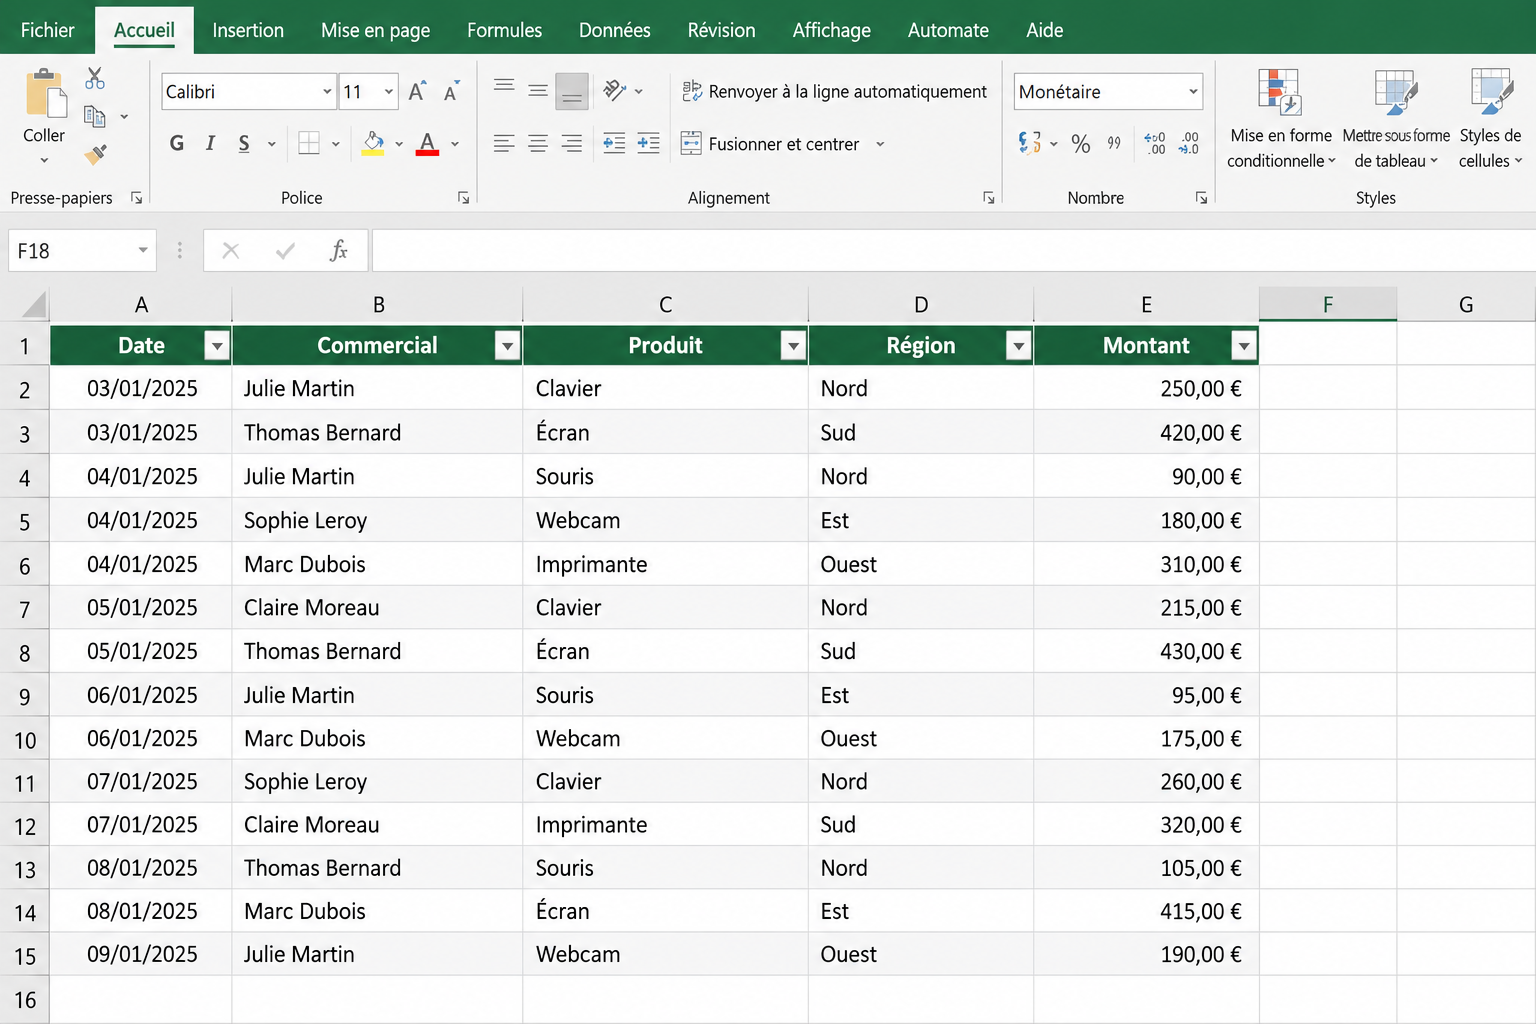The width and height of the screenshot is (1536, 1024).
Task: Toggle bottom vertical alignment
Action: 572,91
